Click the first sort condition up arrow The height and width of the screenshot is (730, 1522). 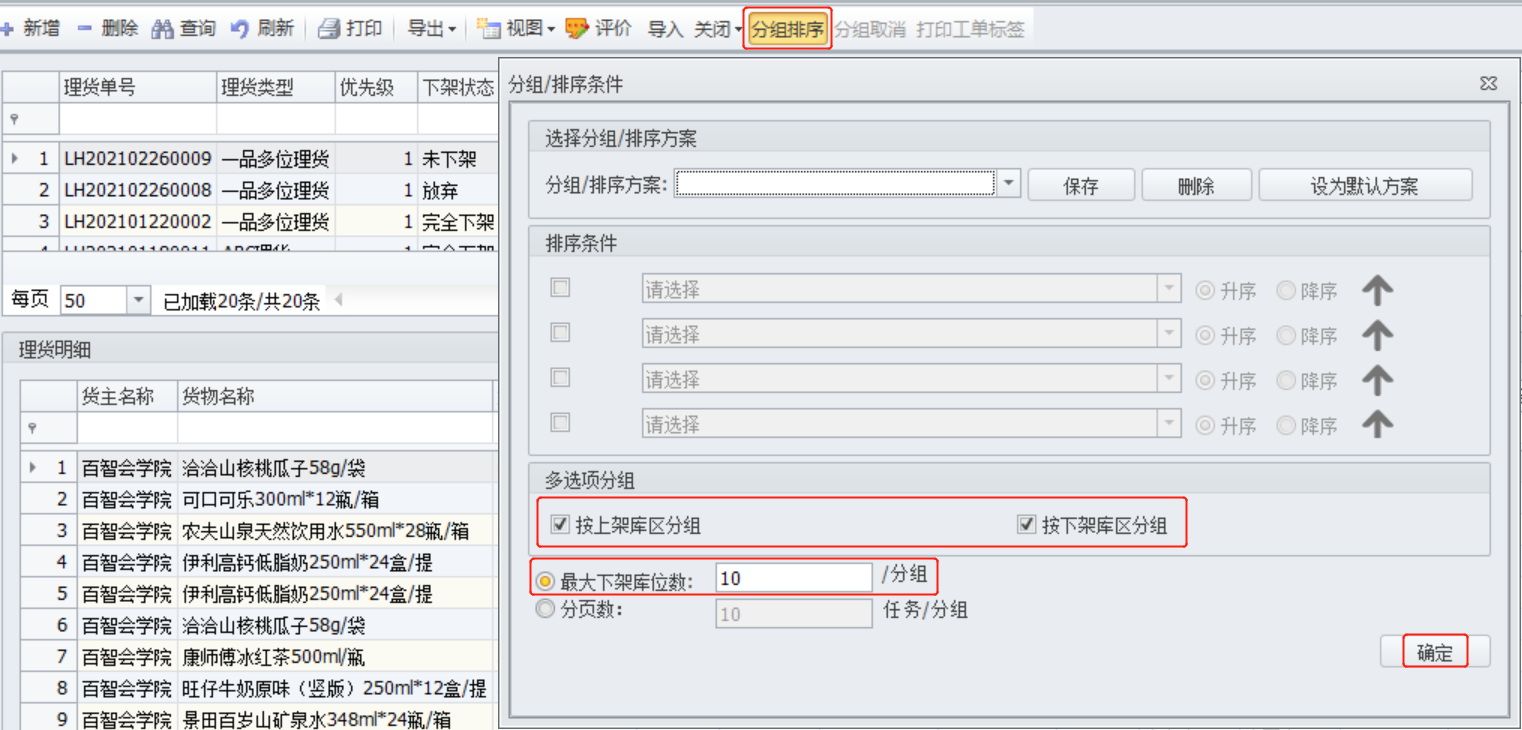(x=1377, y=291)
